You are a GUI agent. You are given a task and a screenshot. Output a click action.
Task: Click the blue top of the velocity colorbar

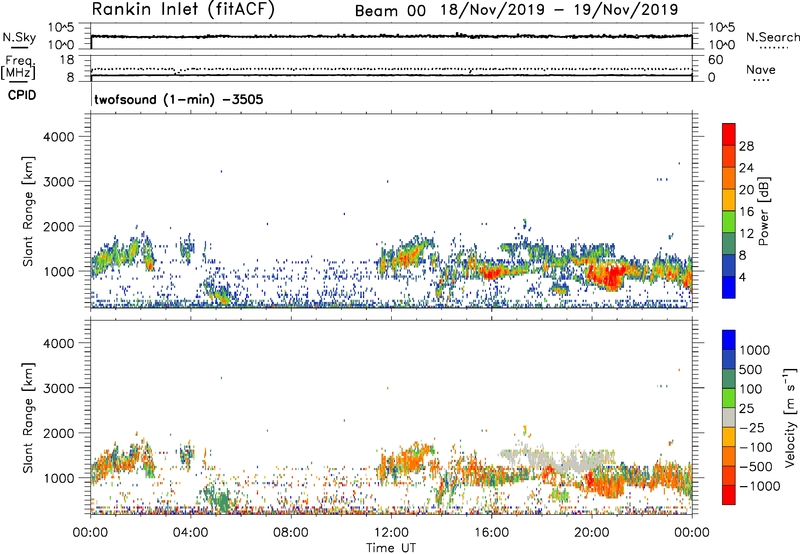pyautogui.click(x=729, y=340)
